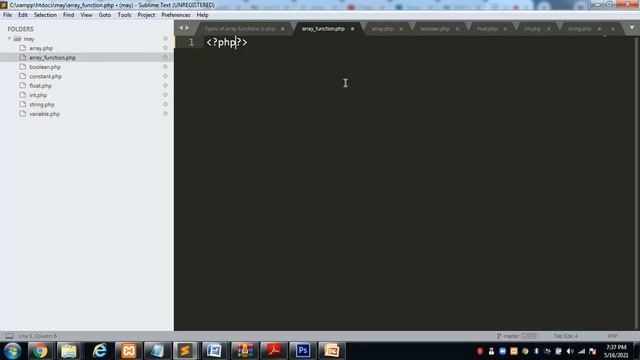Viewport: 640px width, 360px height.
Task: Open the PHP syntax selector
Action: [612, 336]
